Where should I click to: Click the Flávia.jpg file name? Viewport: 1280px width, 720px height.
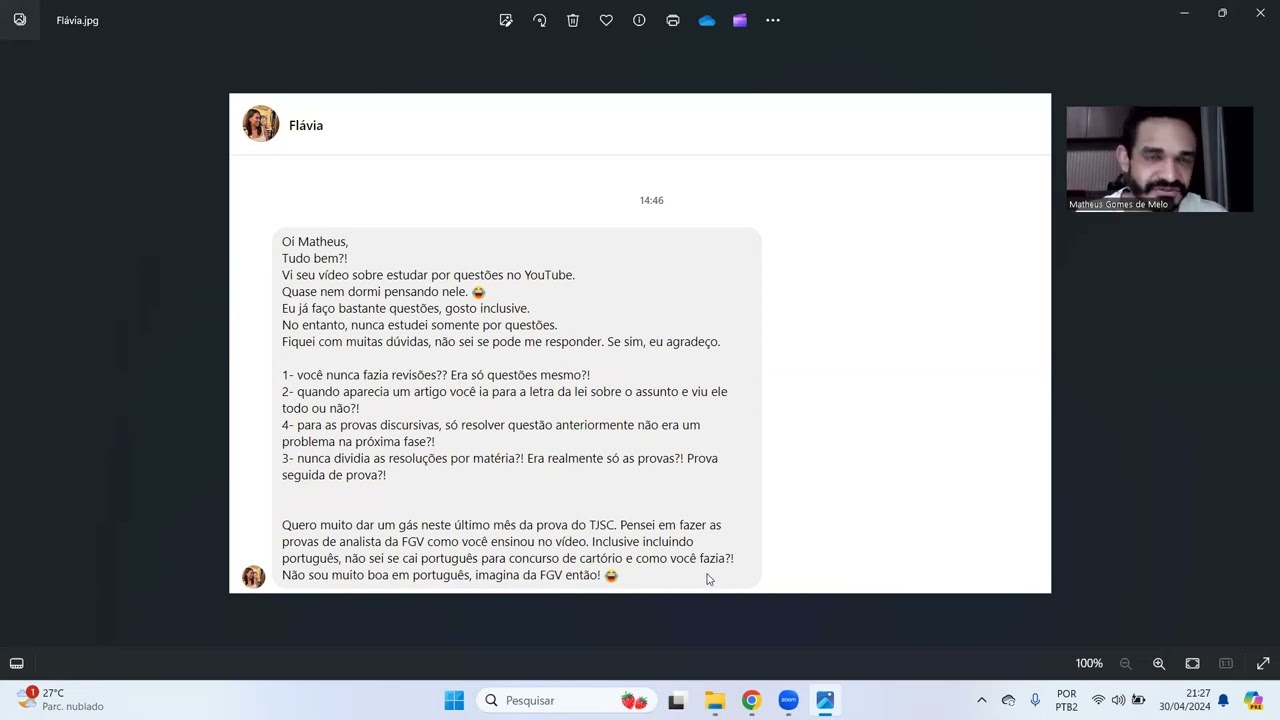point(77,20)
